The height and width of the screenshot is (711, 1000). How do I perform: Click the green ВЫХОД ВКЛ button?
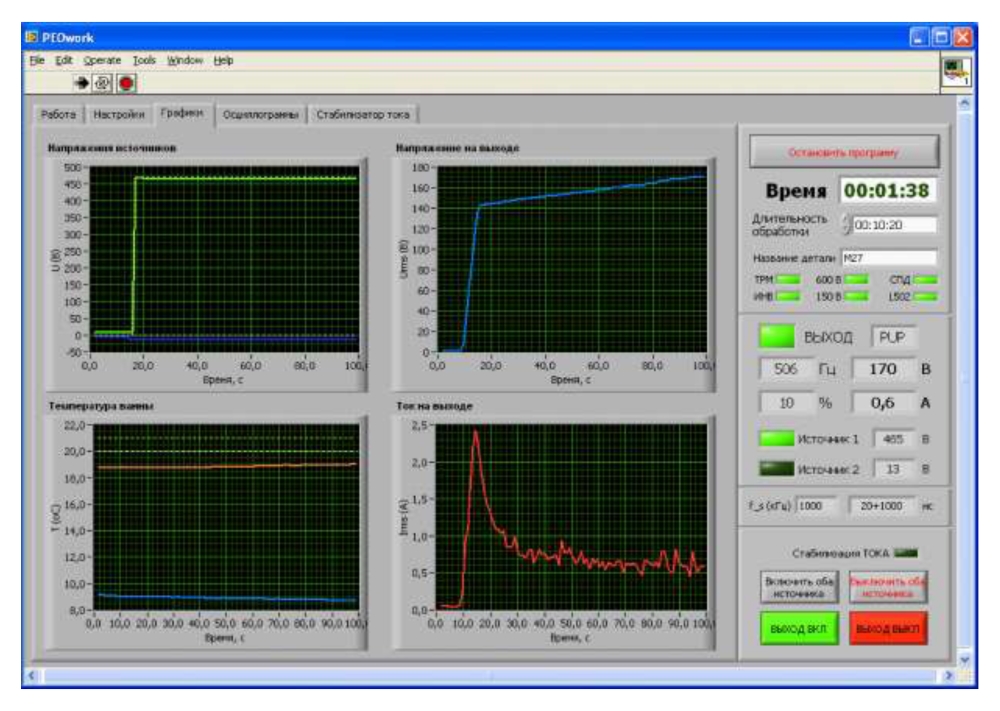point(799,629)
